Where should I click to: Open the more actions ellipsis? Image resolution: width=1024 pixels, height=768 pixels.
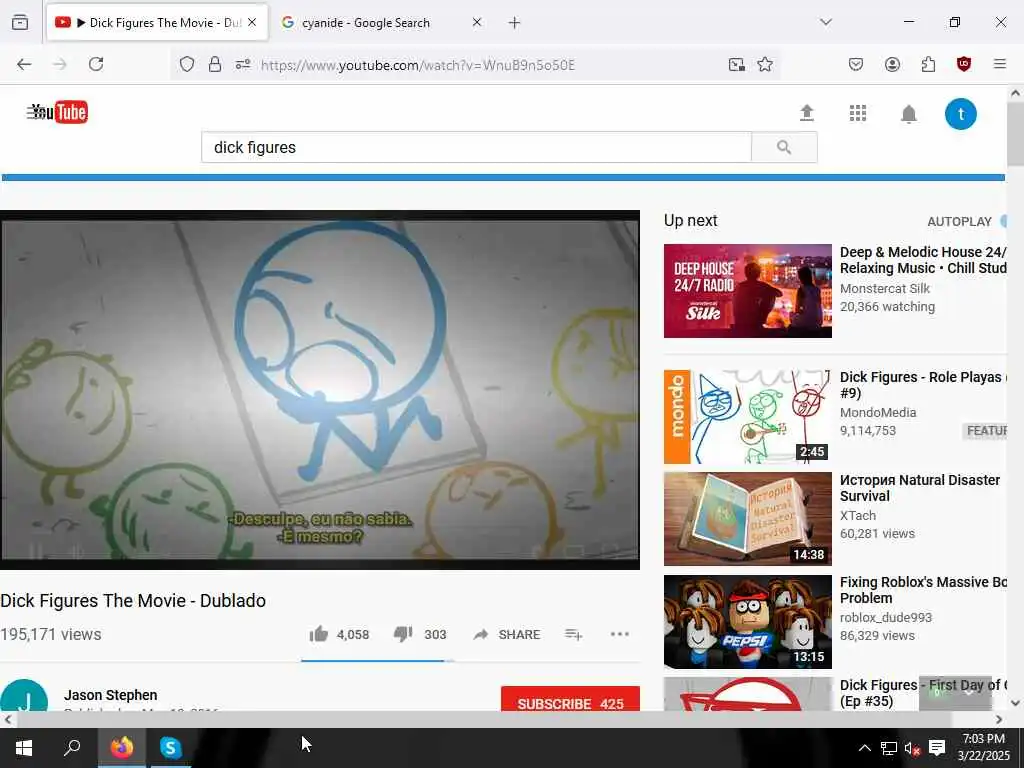coord(619,634)
